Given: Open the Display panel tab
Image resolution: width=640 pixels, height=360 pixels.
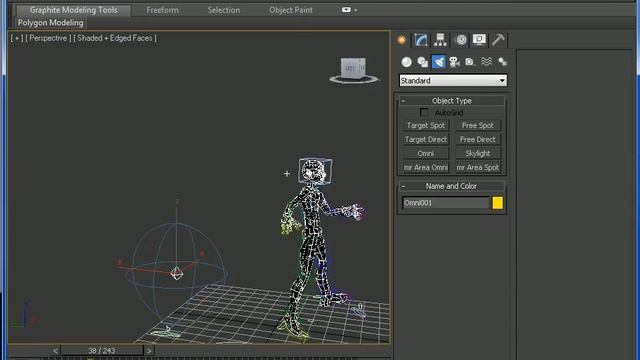Looking at the screenshot, I should click(x=479, y=40).
